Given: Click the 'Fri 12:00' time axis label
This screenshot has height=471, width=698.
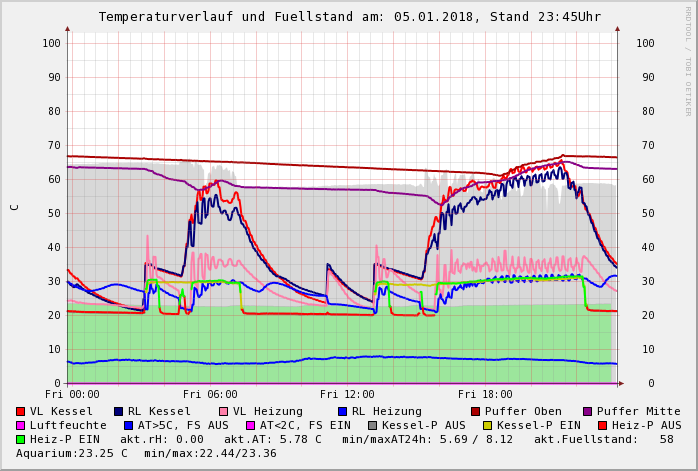Looking at the screenshot, I should (347, 394).
